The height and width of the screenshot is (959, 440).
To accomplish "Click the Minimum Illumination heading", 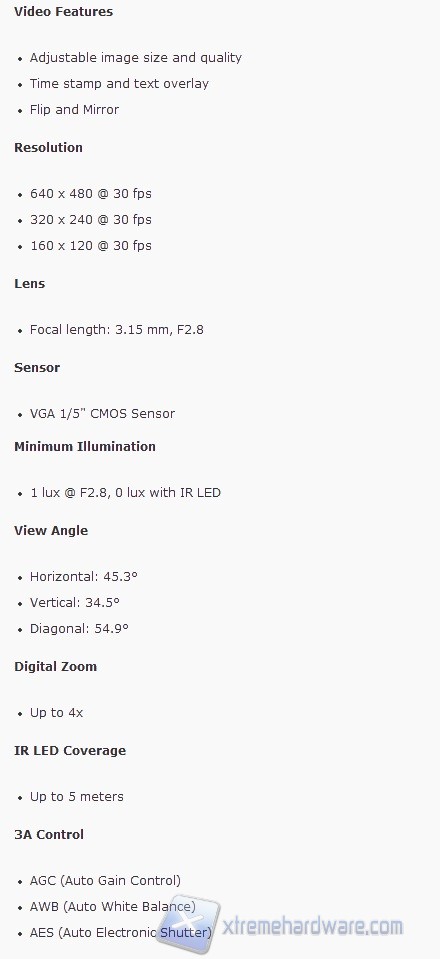I will tap(85, 446).
